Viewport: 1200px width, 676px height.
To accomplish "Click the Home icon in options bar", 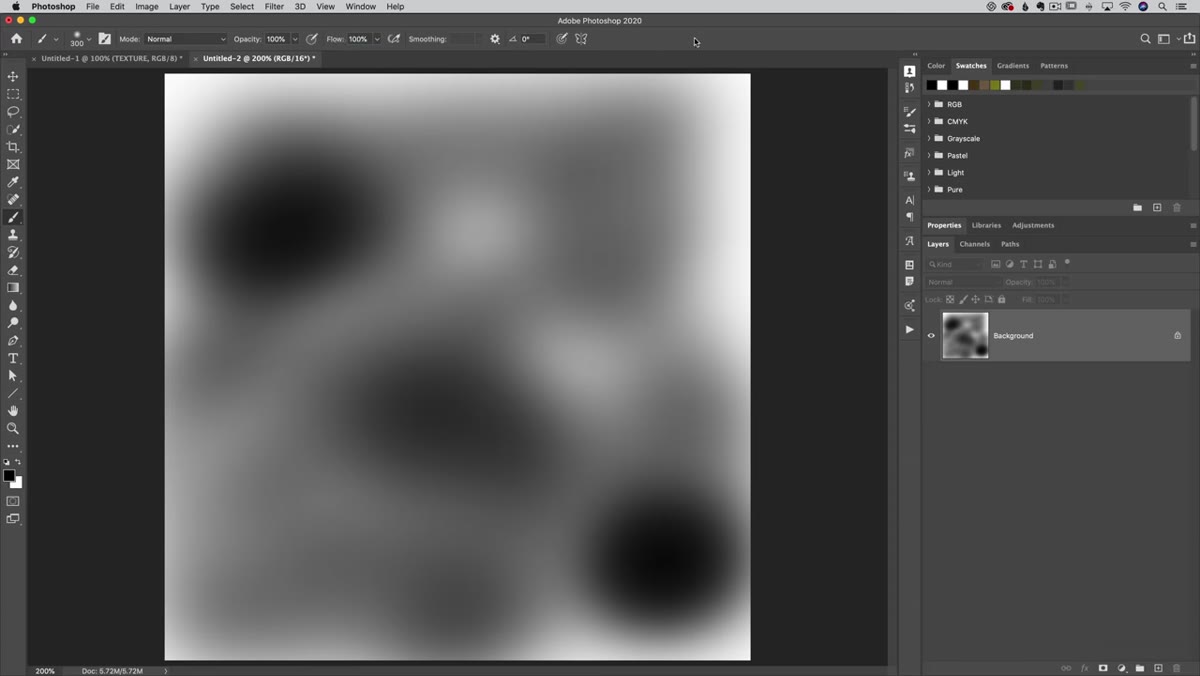I will [x=16, y=39].
